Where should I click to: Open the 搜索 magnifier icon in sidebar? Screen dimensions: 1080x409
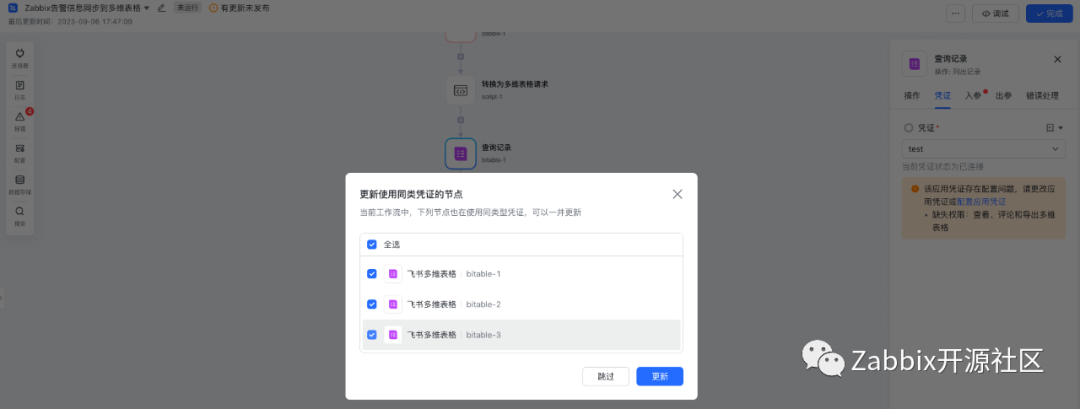[20, 211]
